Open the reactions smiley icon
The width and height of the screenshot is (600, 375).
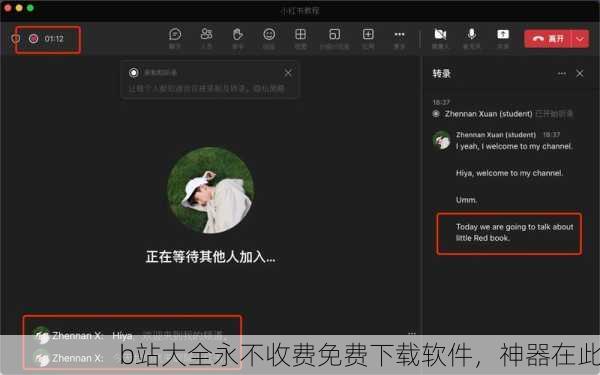click(269, 34)
